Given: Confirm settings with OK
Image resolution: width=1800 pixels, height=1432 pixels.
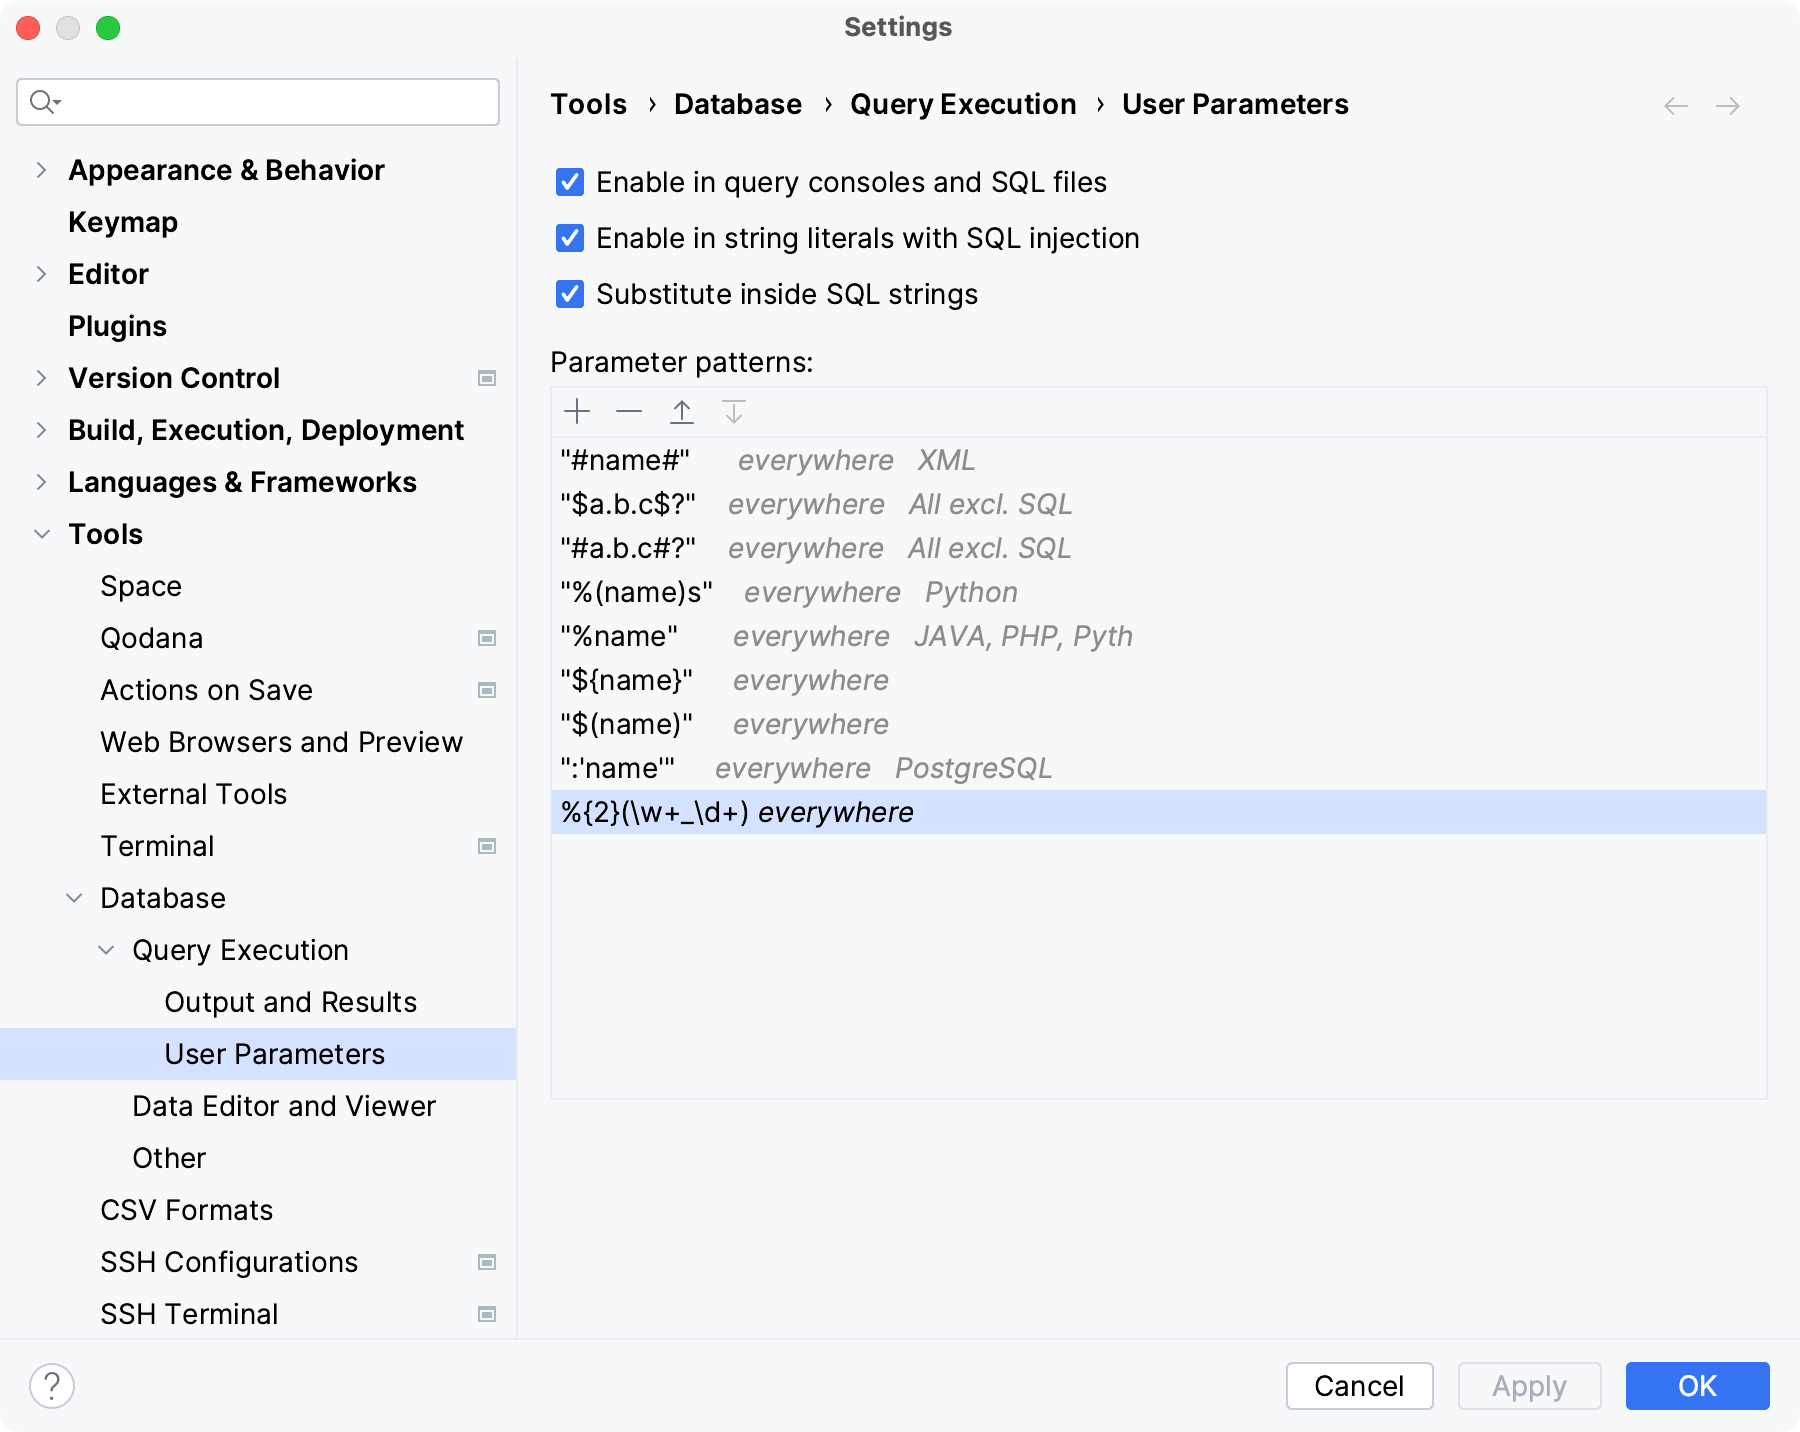Looking at the screenshot, I should [1696, 1386].
